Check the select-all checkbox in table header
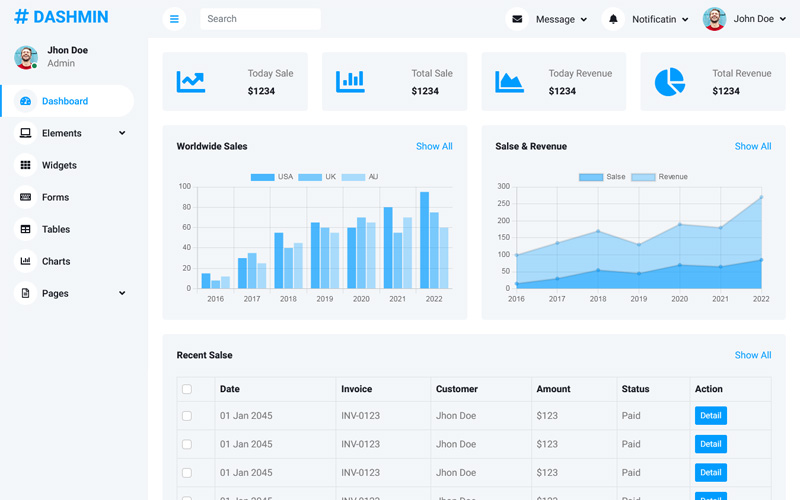The width and height of the screenshot is (800, 500). pyautogui.click(x=187, y=389)
